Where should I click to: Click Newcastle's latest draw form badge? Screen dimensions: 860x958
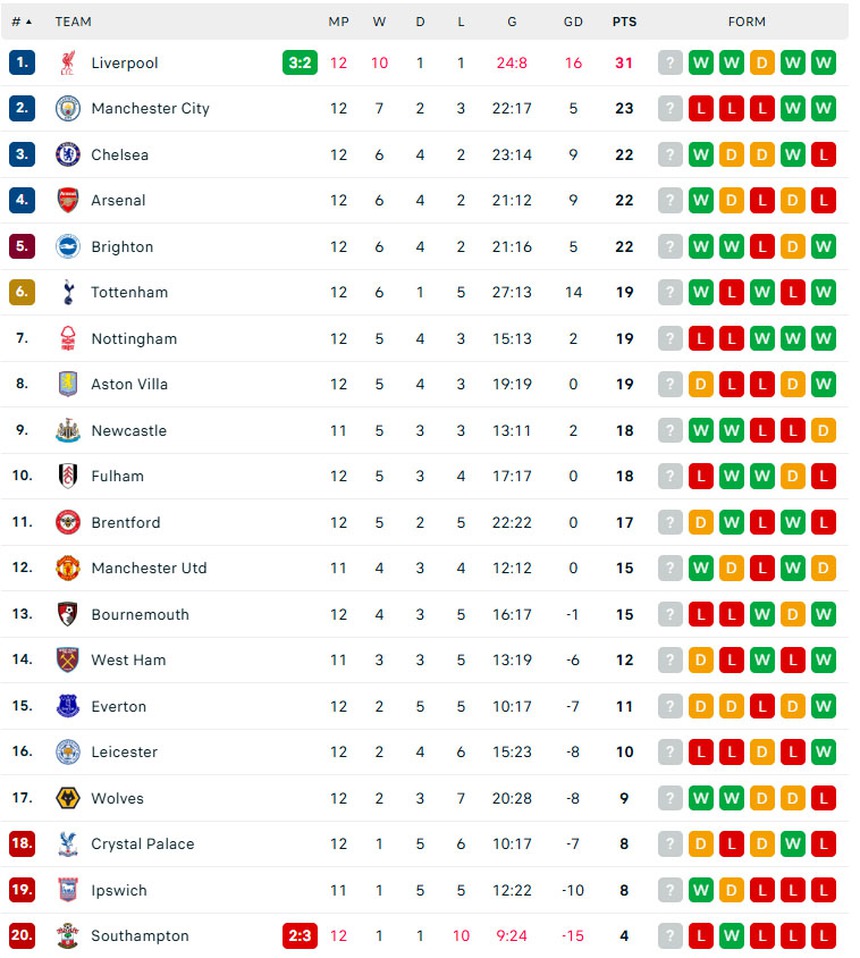coord(823,431)
